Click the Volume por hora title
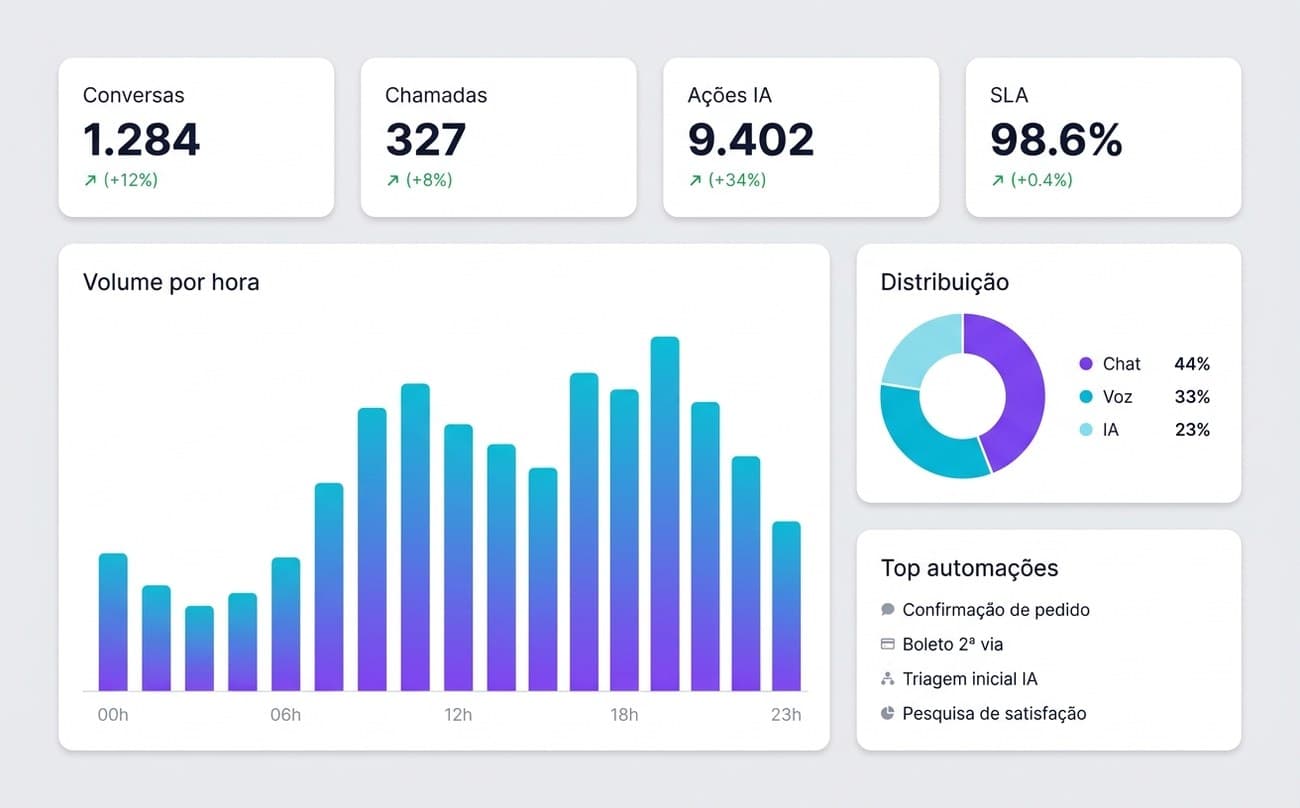Viewport: 1300px width, 808px height. click(171, 282)
